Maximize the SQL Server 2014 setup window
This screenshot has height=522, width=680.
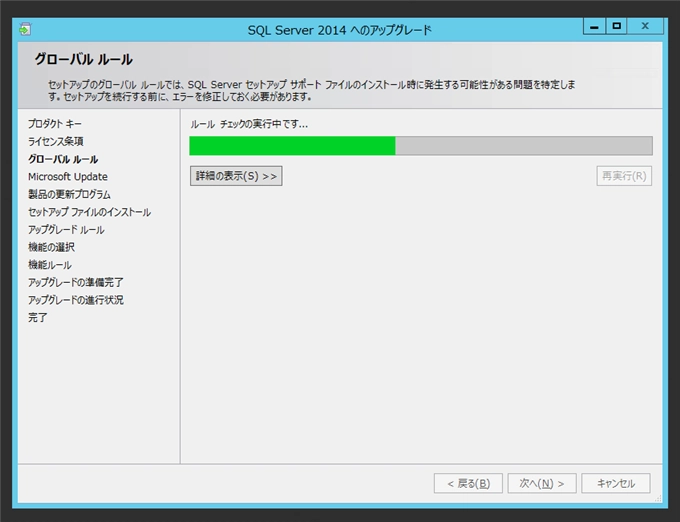click(616, 26)
